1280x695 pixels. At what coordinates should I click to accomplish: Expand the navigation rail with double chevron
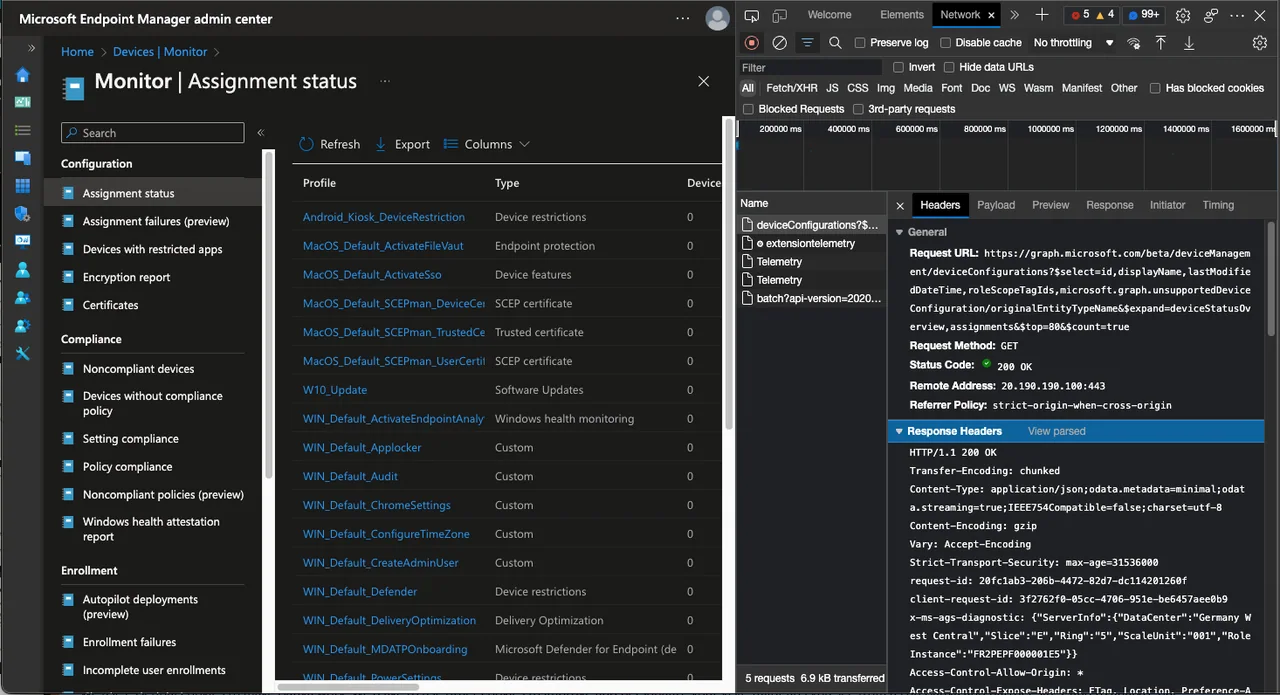coord(32,48)
